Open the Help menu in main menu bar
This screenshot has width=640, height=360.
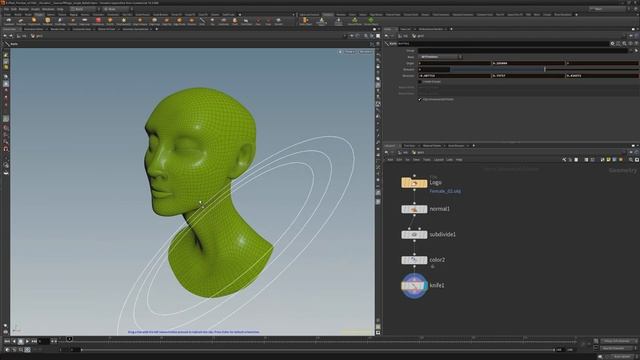click(x=60, y=9)
